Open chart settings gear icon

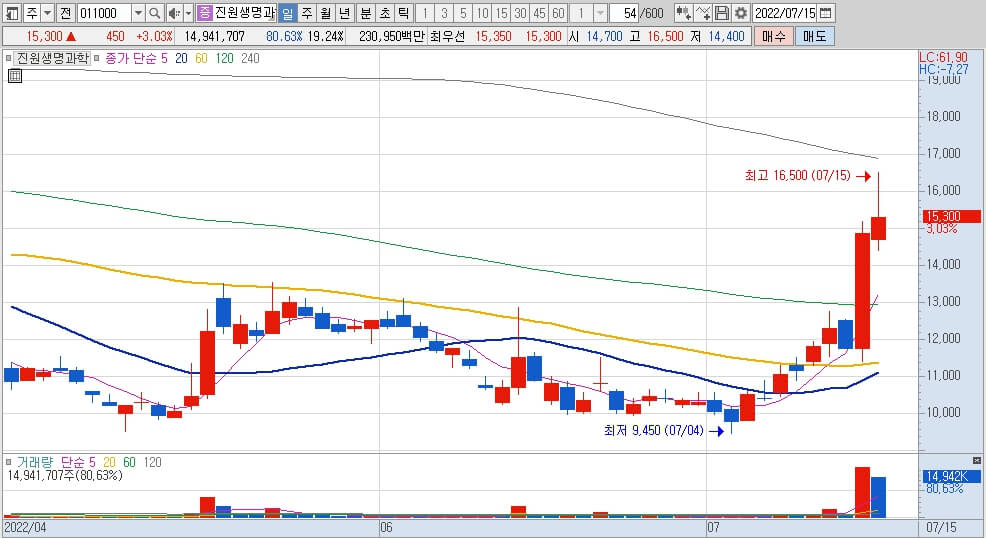[x=741, y=13]
